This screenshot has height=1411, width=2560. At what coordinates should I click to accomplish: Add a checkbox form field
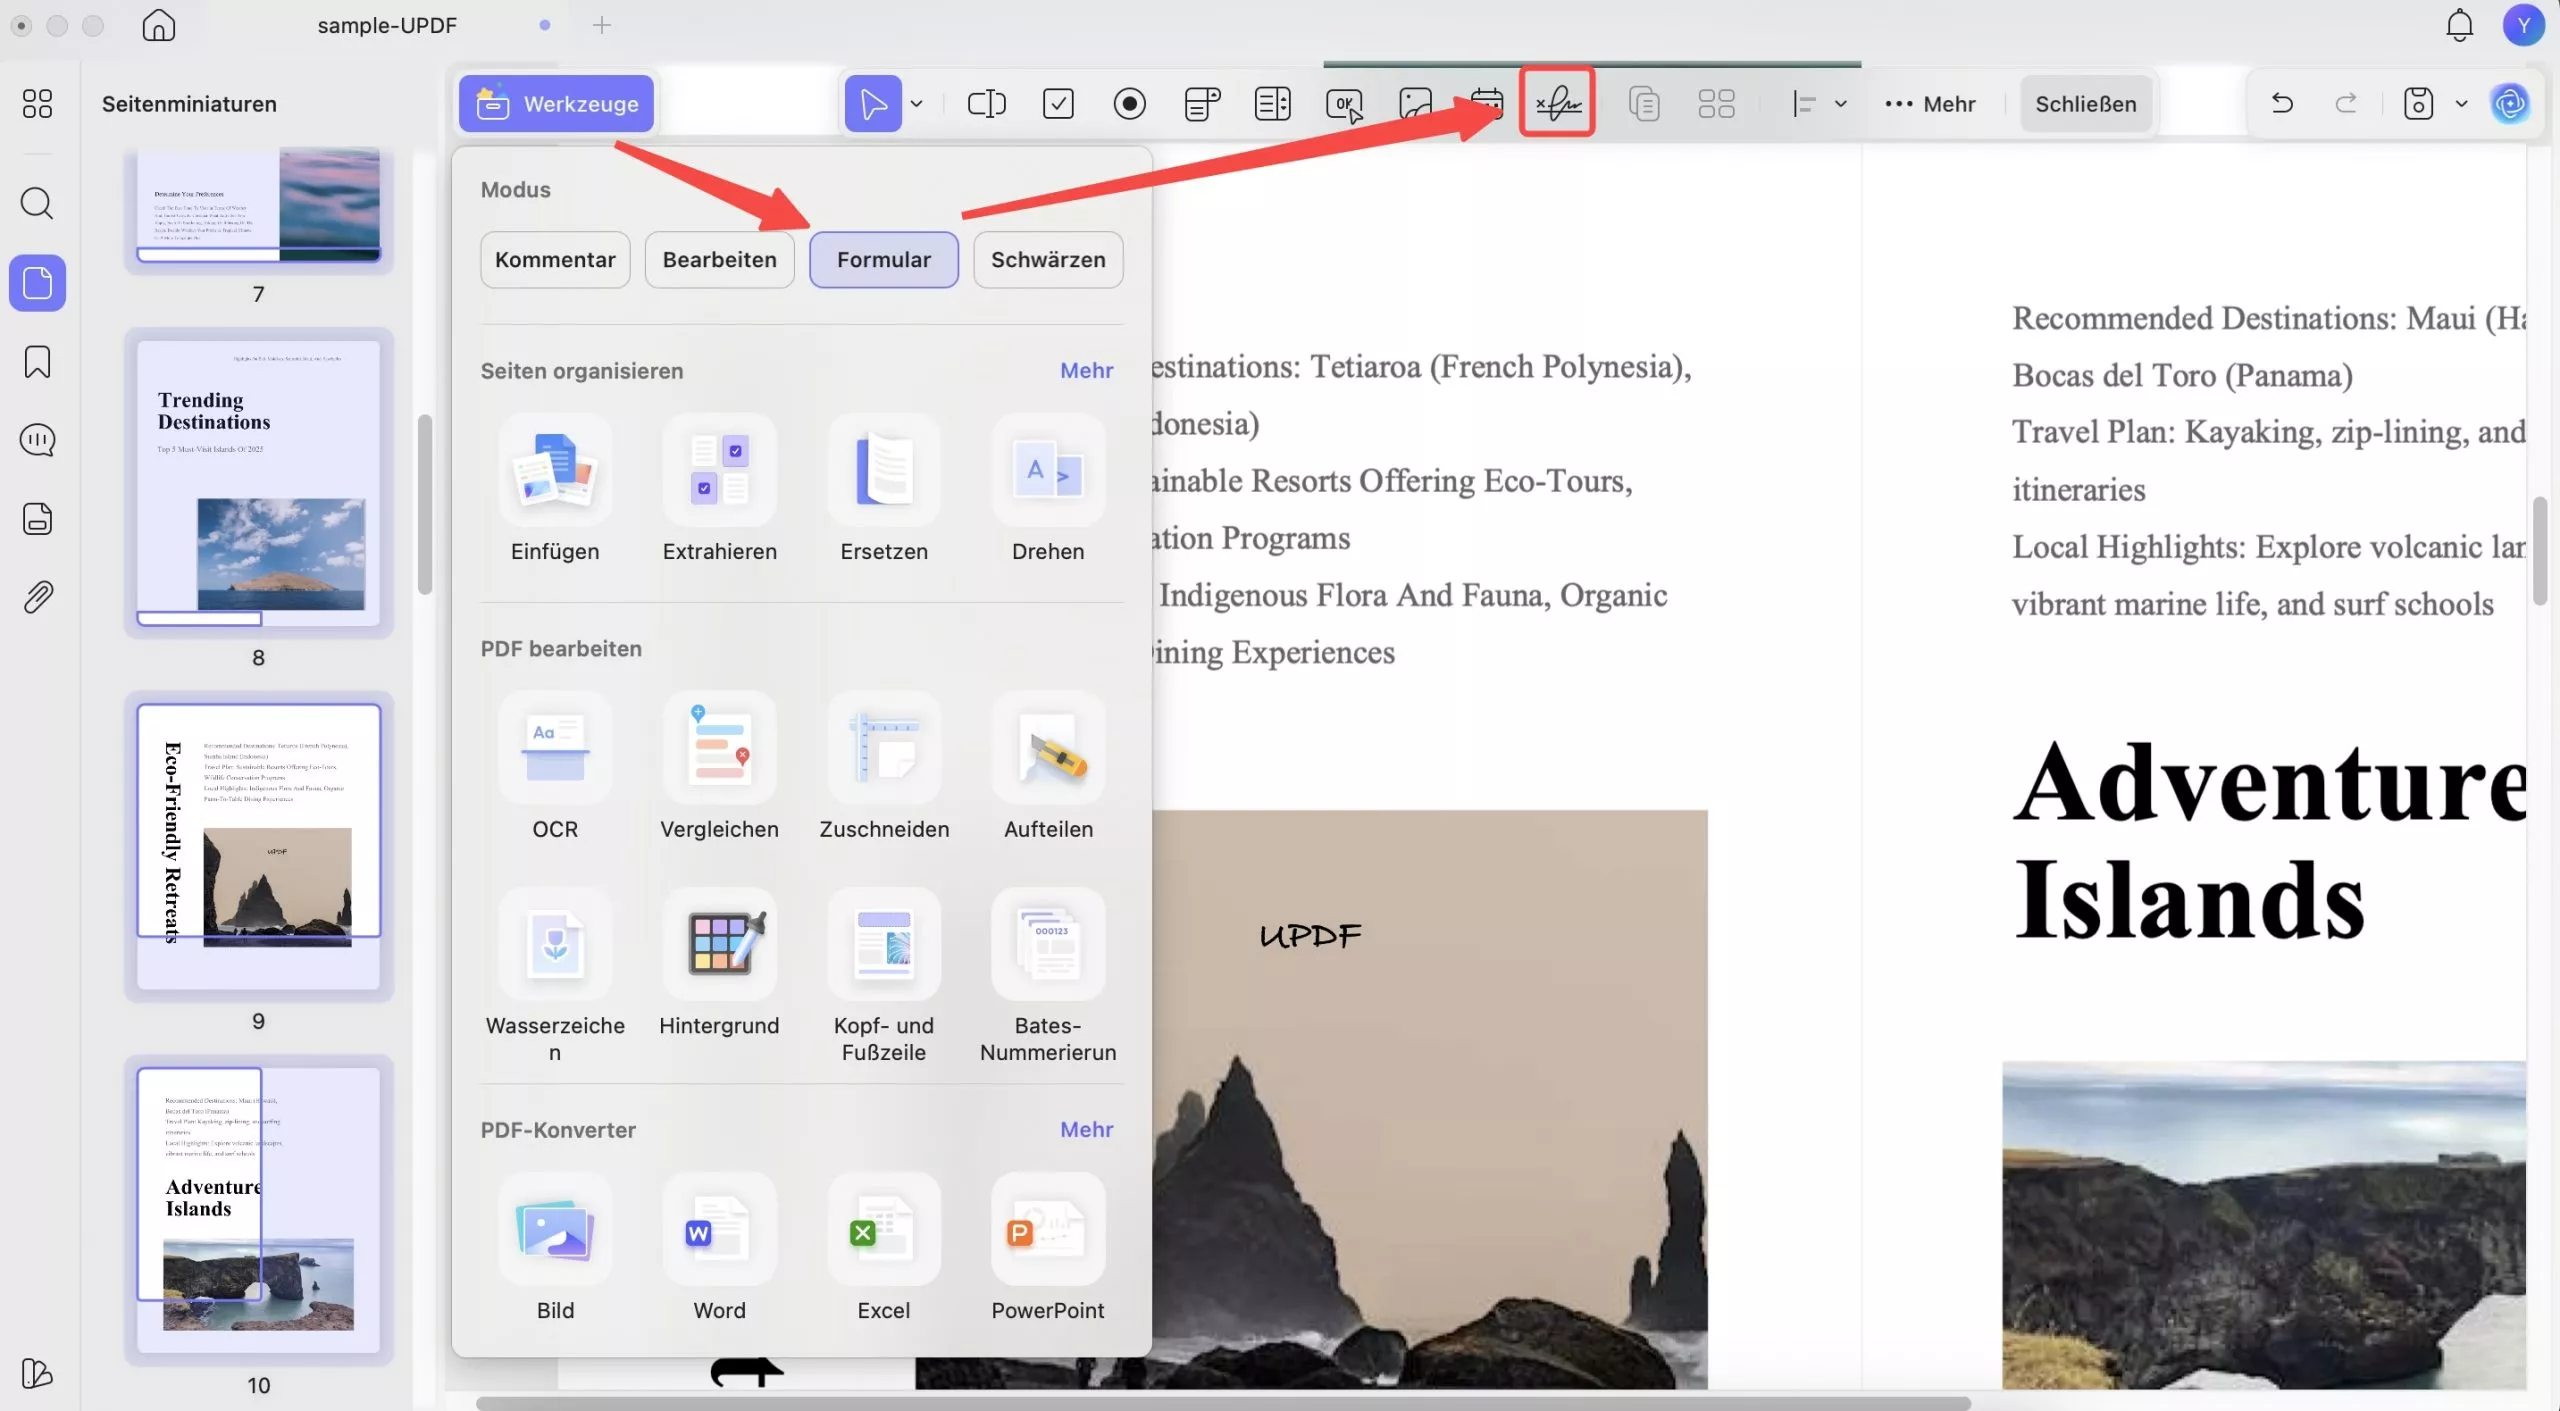tap(1058, 103)
